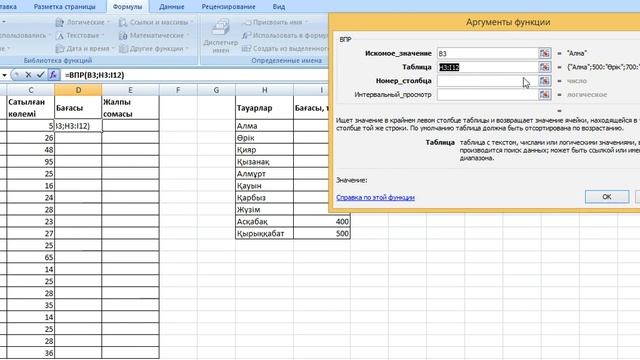The width and height of the screenshot is (640, 360).
Task: Click the Тауарлар header cell
Action: pyautogui.click(x=264, y=108)
